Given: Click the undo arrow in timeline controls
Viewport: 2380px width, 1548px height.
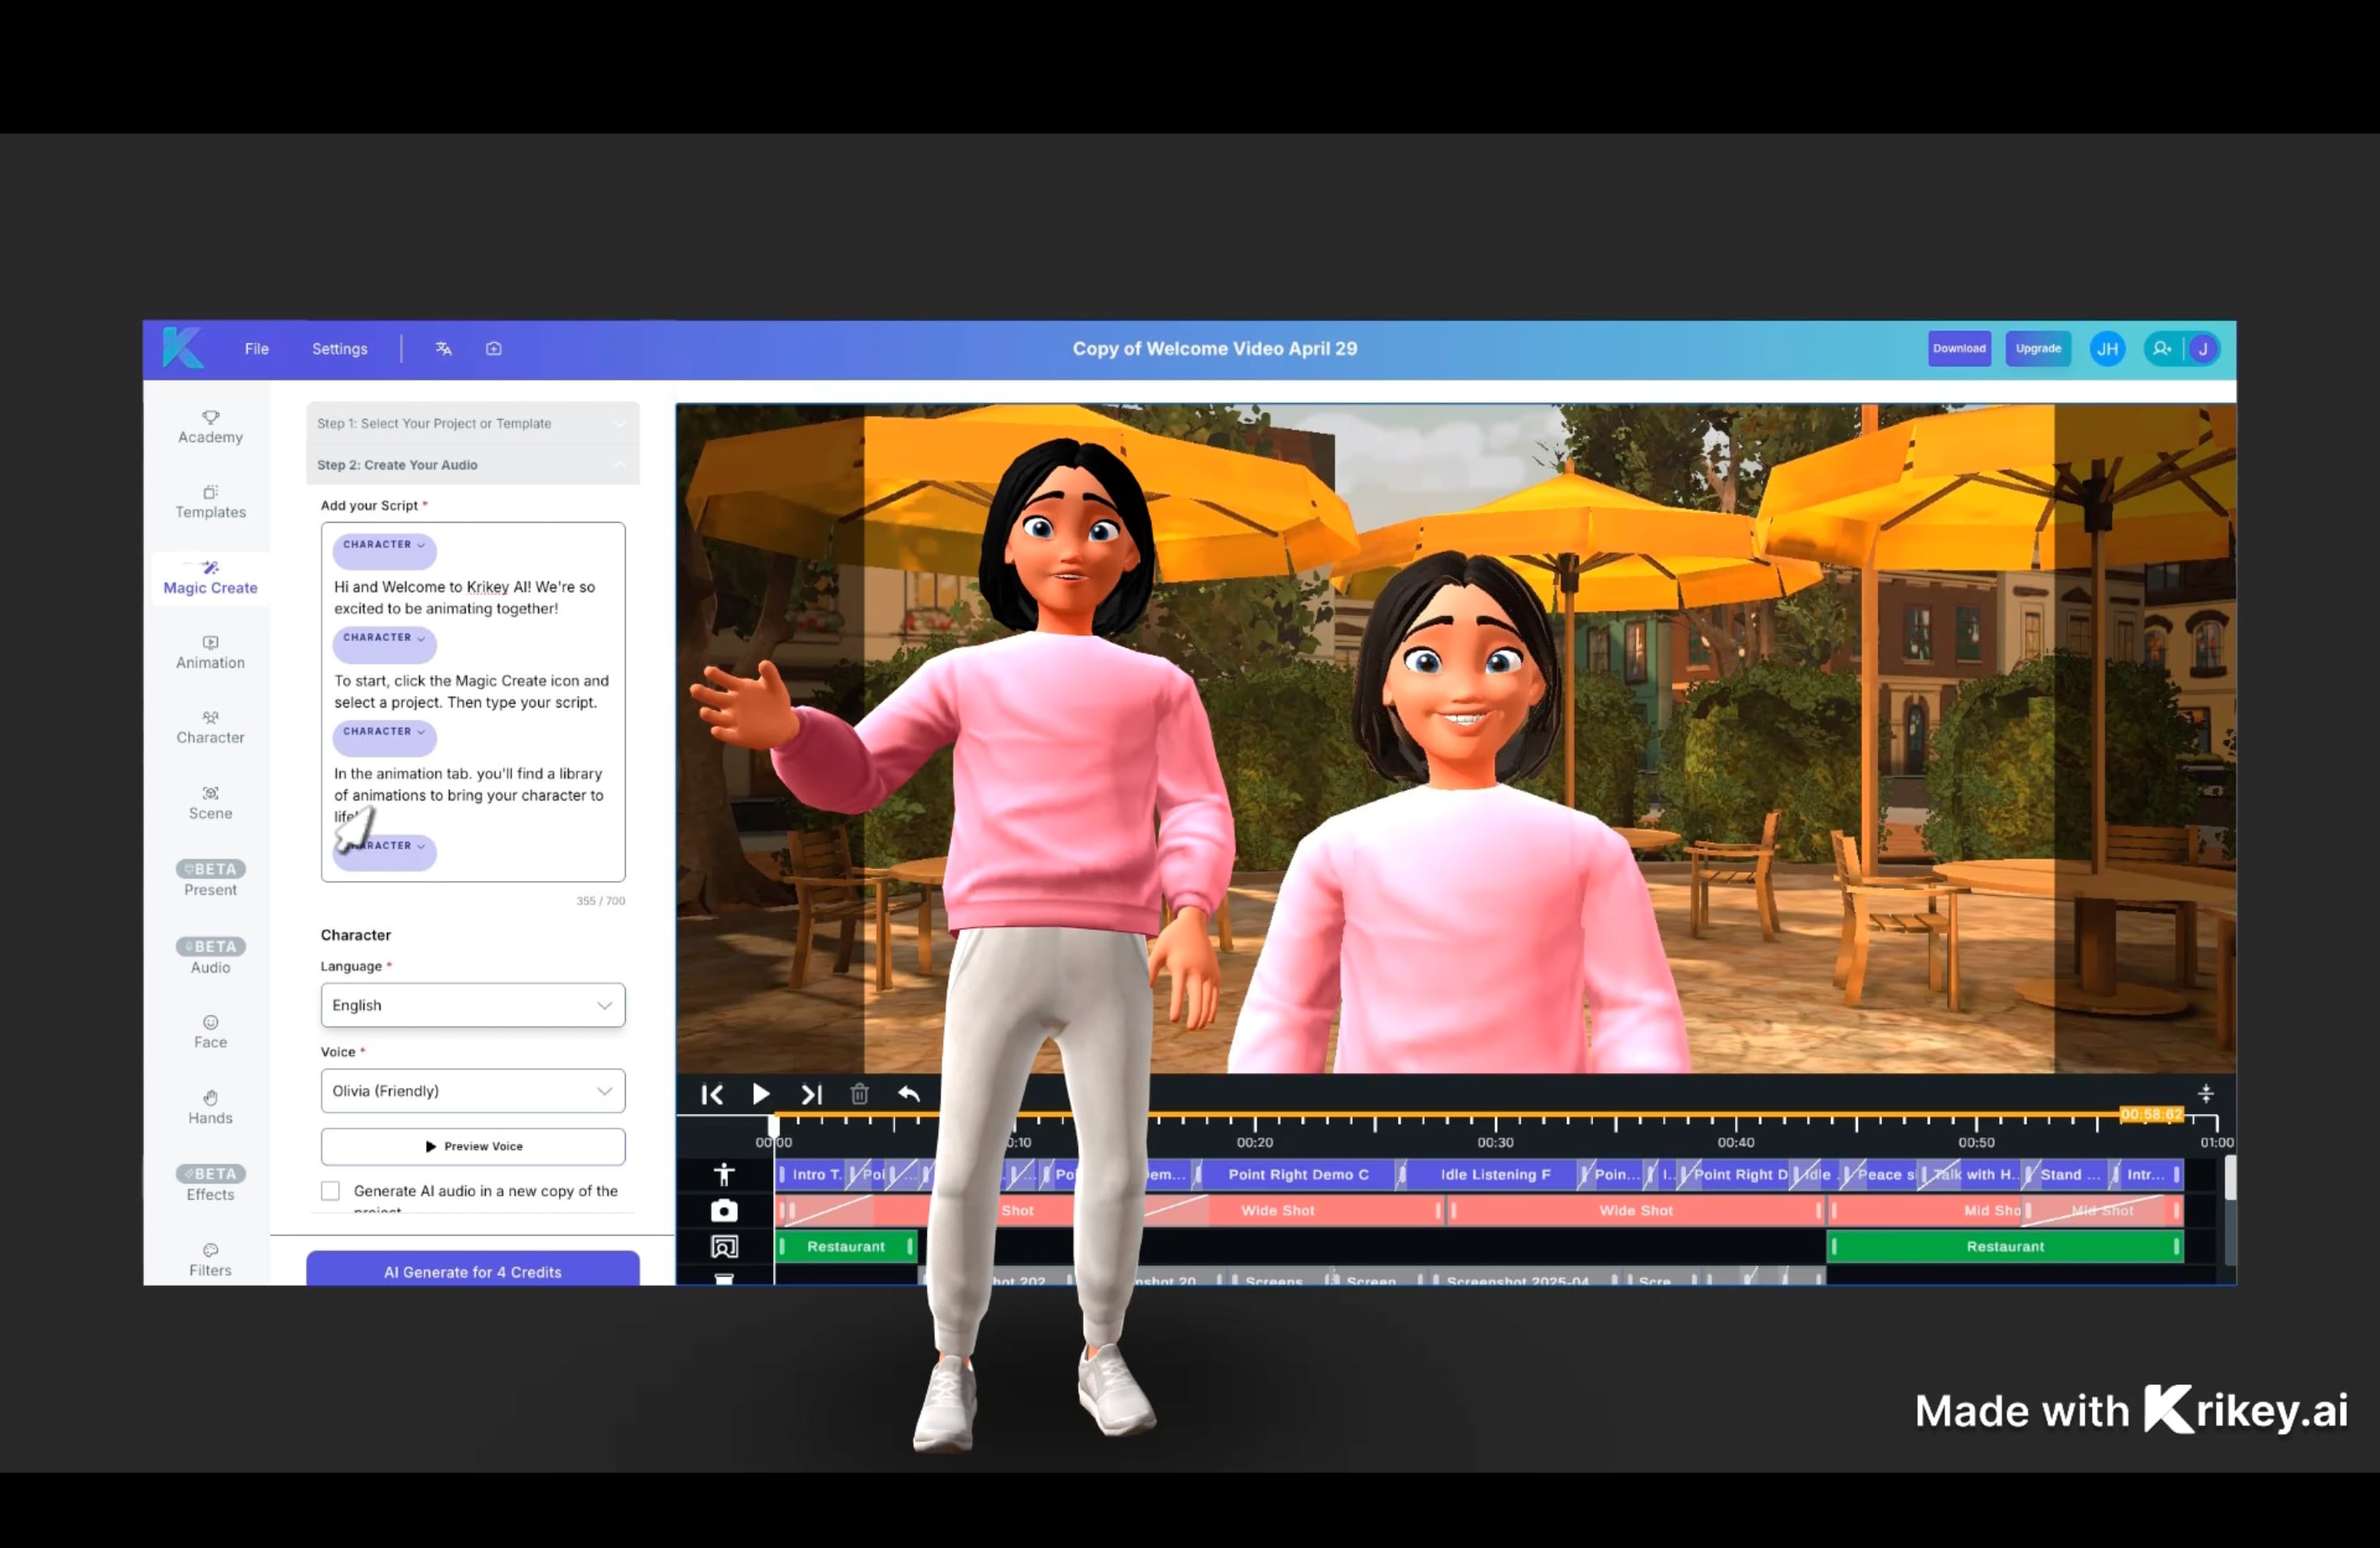Looking at the screenshot, I should (x=908, y=1094).
